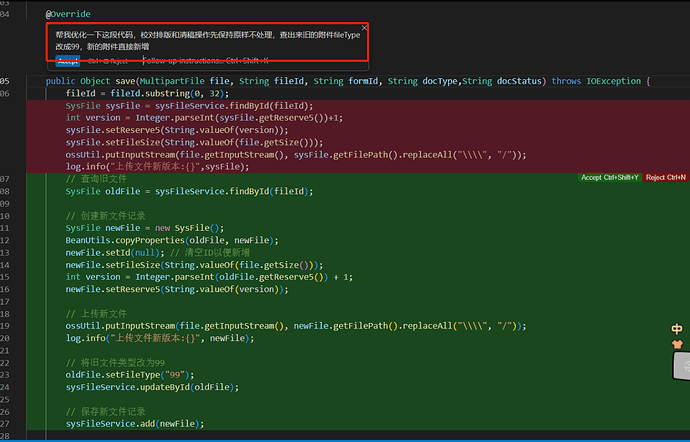Click the prompt text starting with 帮我优化一下这段代码
The height and width of the screenshot is (442, 690).
(207, 41)
